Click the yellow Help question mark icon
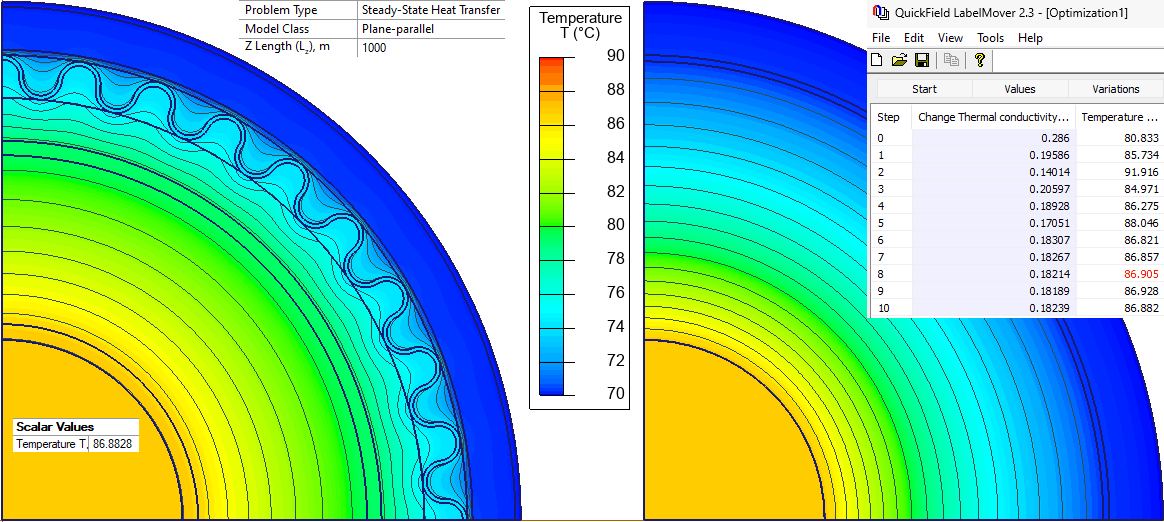The height and width of the screenshot is (522, 1164). click(x=980, y=60)
